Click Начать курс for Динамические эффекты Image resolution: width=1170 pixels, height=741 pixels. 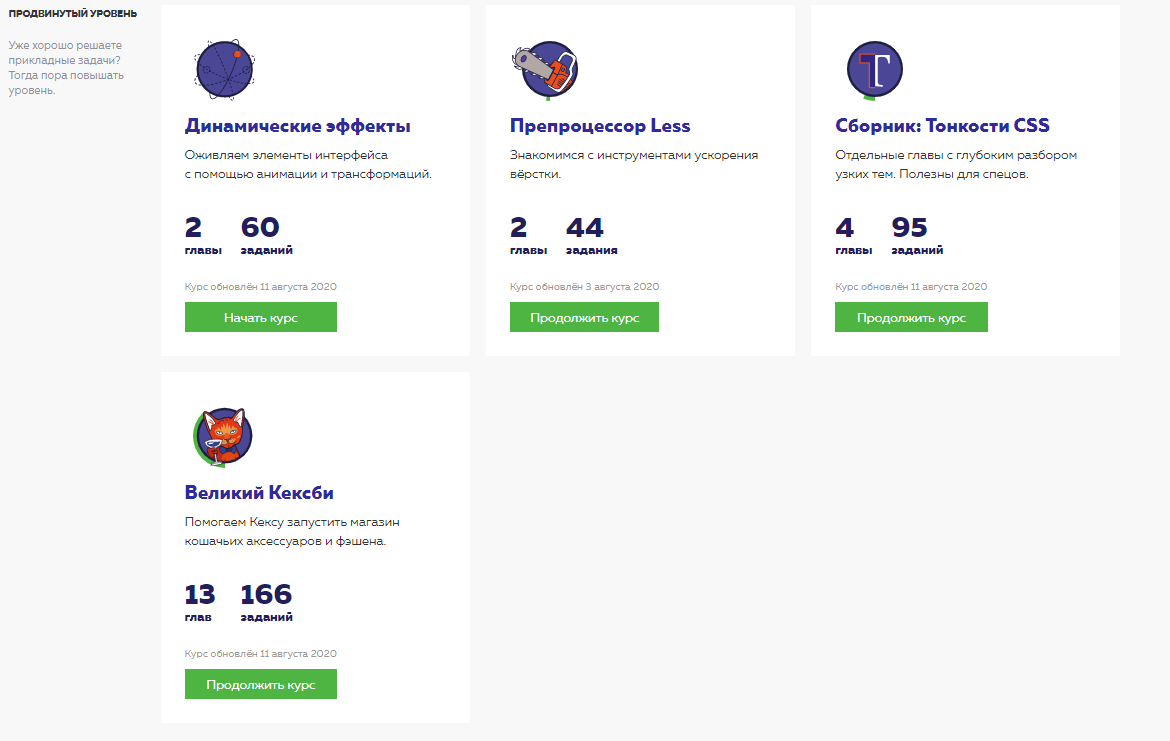260,317
